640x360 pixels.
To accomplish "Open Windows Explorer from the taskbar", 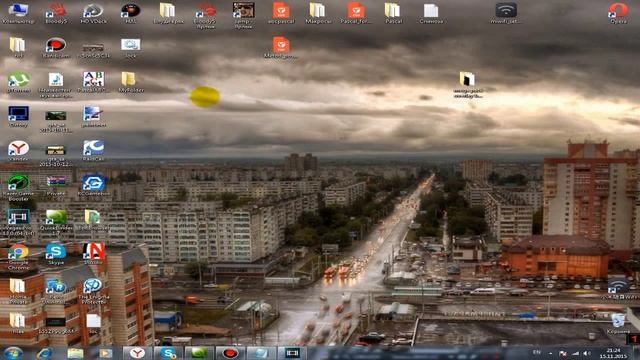I will 75,353.
